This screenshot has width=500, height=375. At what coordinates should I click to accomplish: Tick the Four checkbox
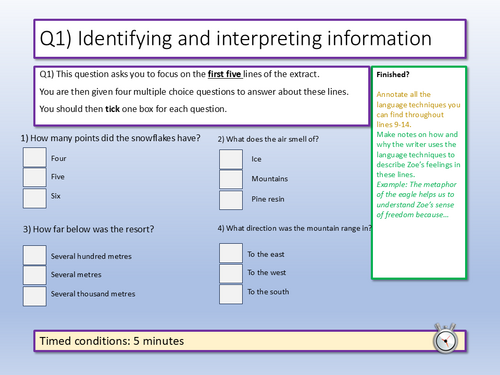coord(35,157)
